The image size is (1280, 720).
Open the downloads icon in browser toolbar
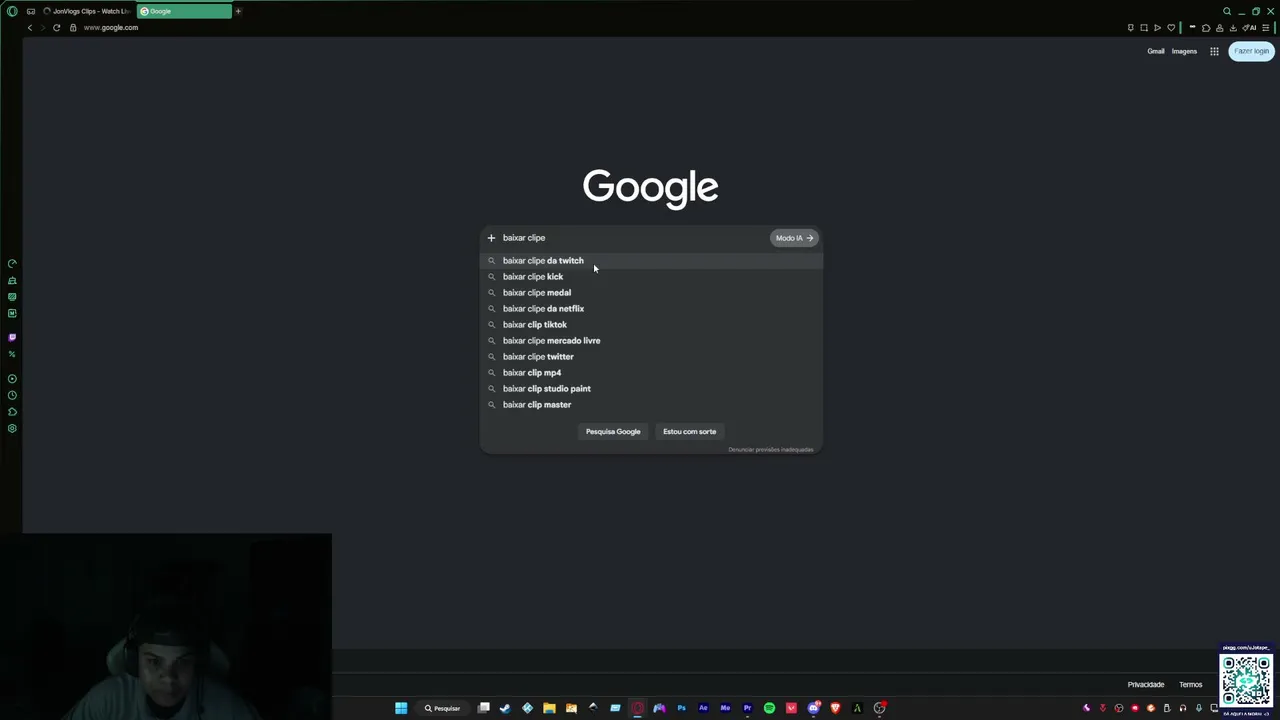click(1233, 28)
